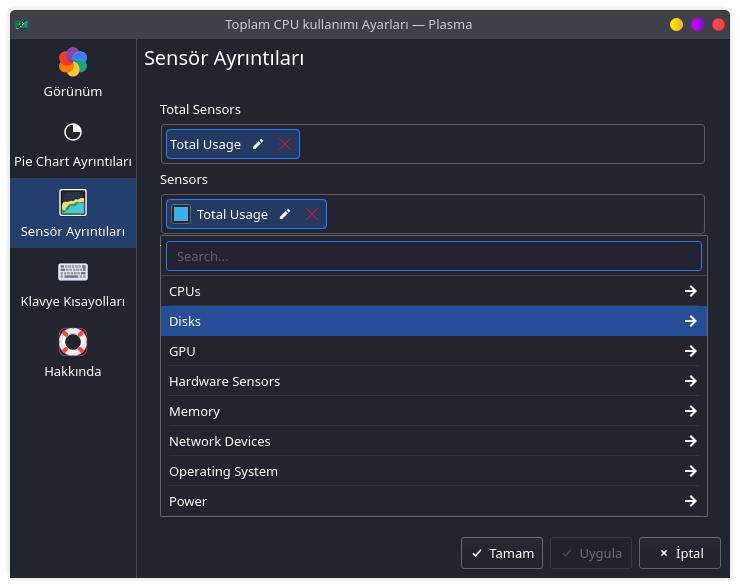Open the Görünüm appearance section icon

click(x=73, y=63)
